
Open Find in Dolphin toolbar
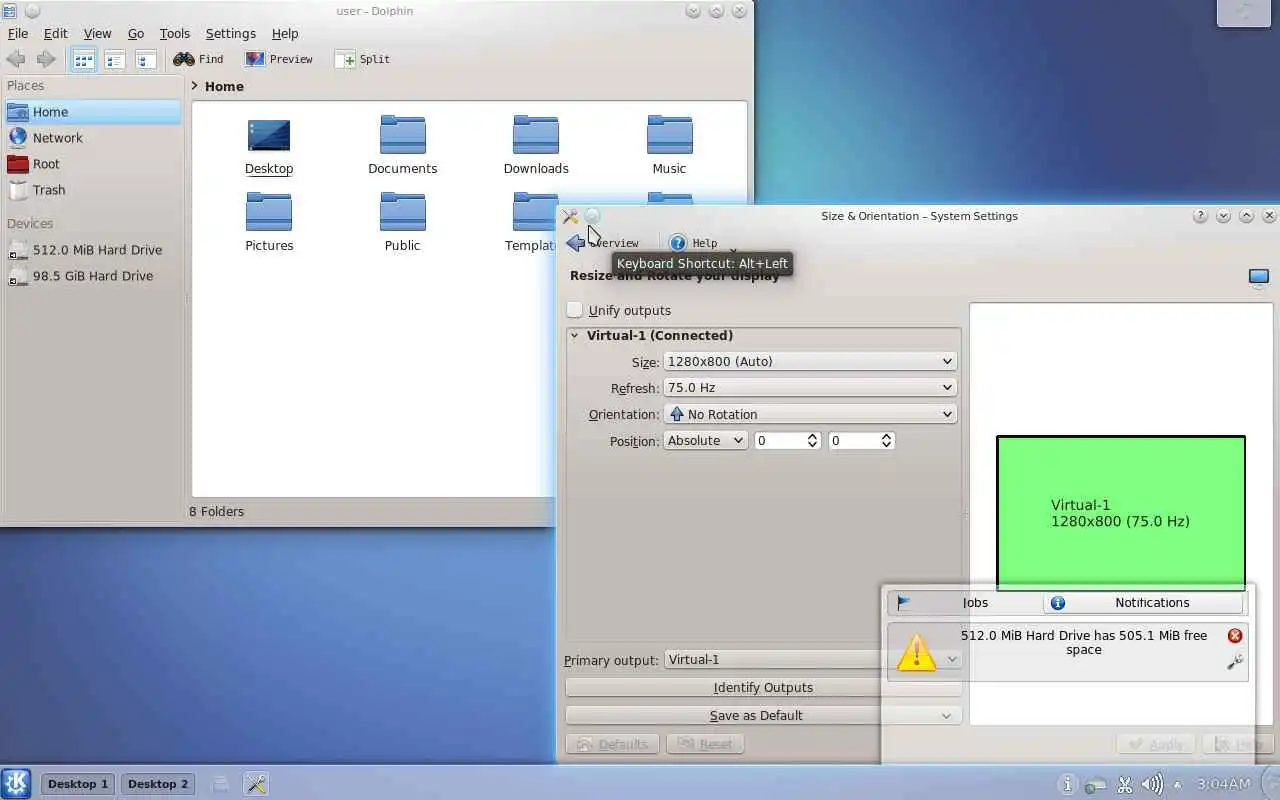pos(198,60)
